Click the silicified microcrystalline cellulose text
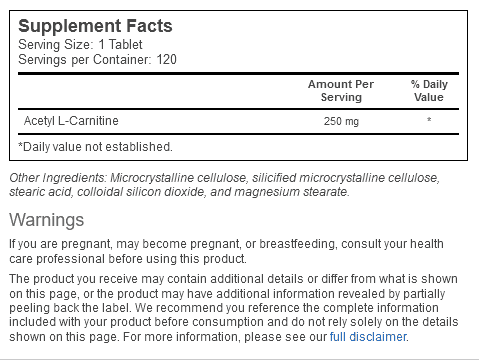This screenshot has width=479, height=360. [x=346, y=178]
